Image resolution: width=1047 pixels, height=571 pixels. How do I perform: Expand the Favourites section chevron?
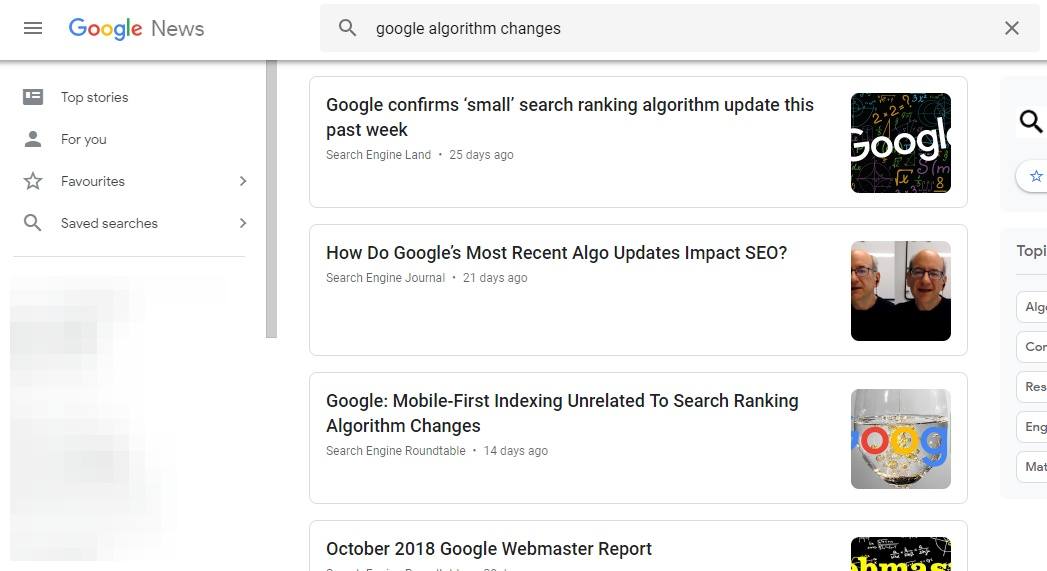[243, 181]
